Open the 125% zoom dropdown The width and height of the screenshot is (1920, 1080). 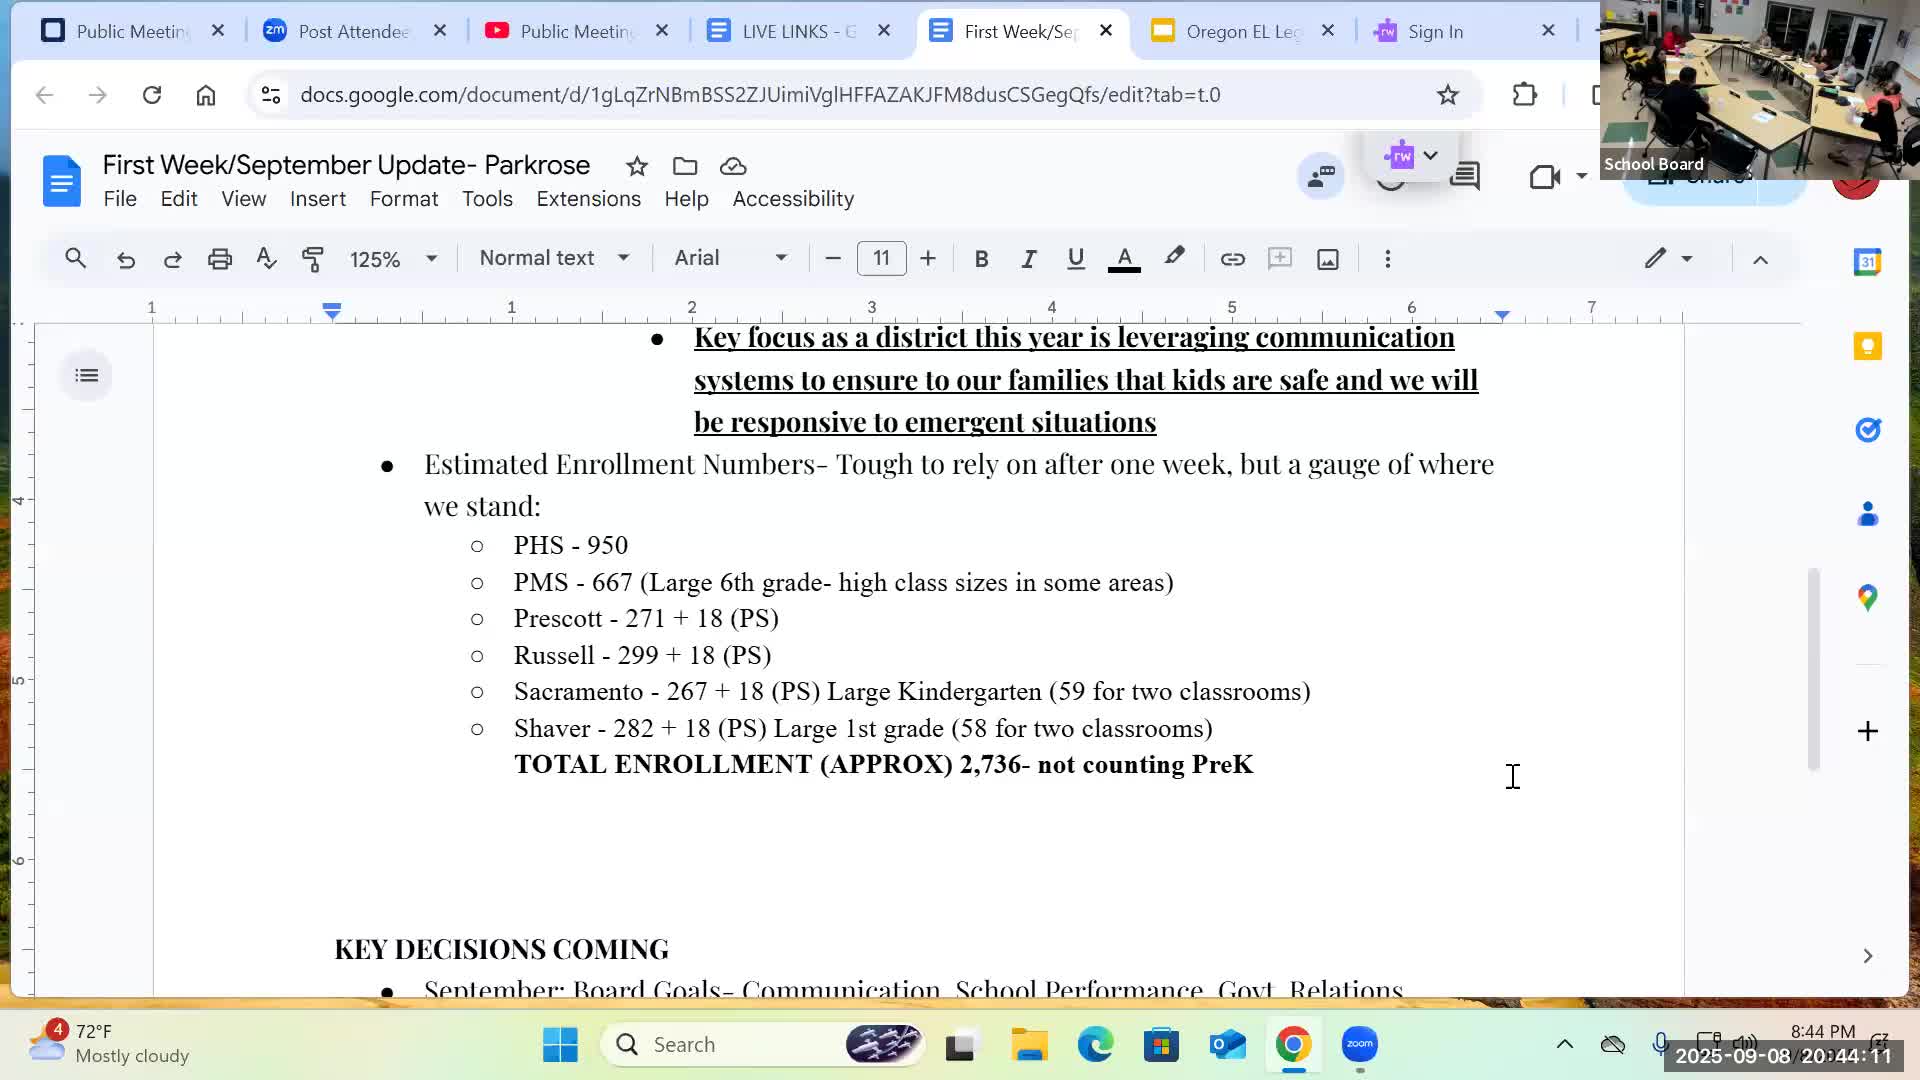coord(393,259)
